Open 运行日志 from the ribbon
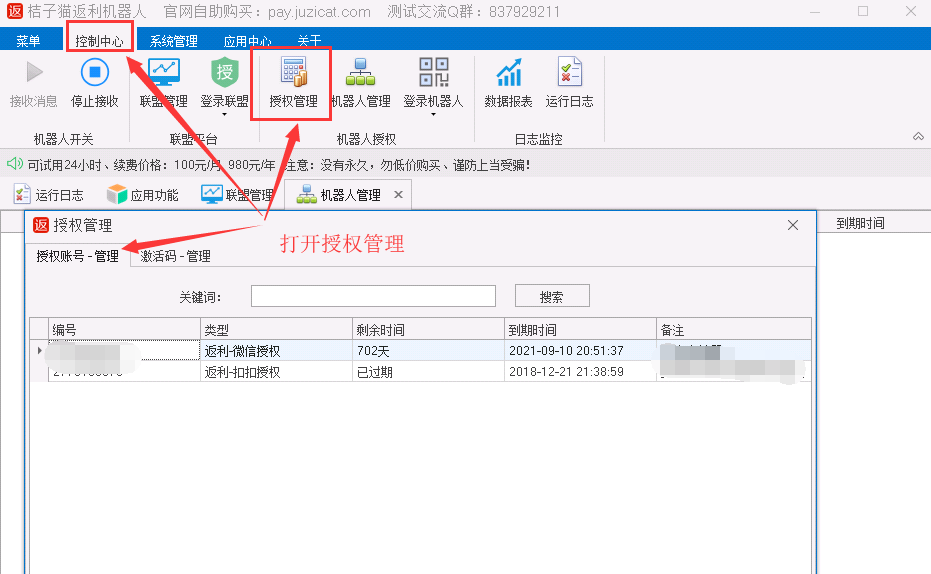Viewport: 931px width, 574px height. [569, 73]
